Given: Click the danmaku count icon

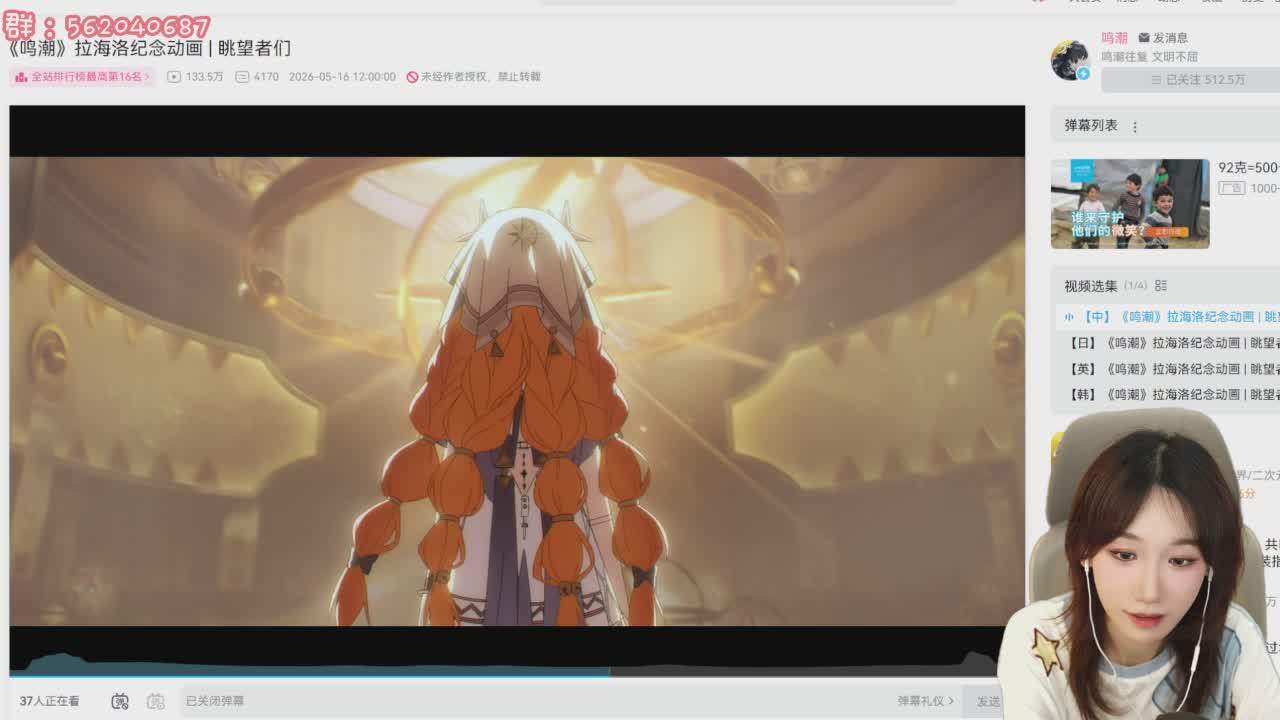Looking at the screenshot, I should point(242,77).
